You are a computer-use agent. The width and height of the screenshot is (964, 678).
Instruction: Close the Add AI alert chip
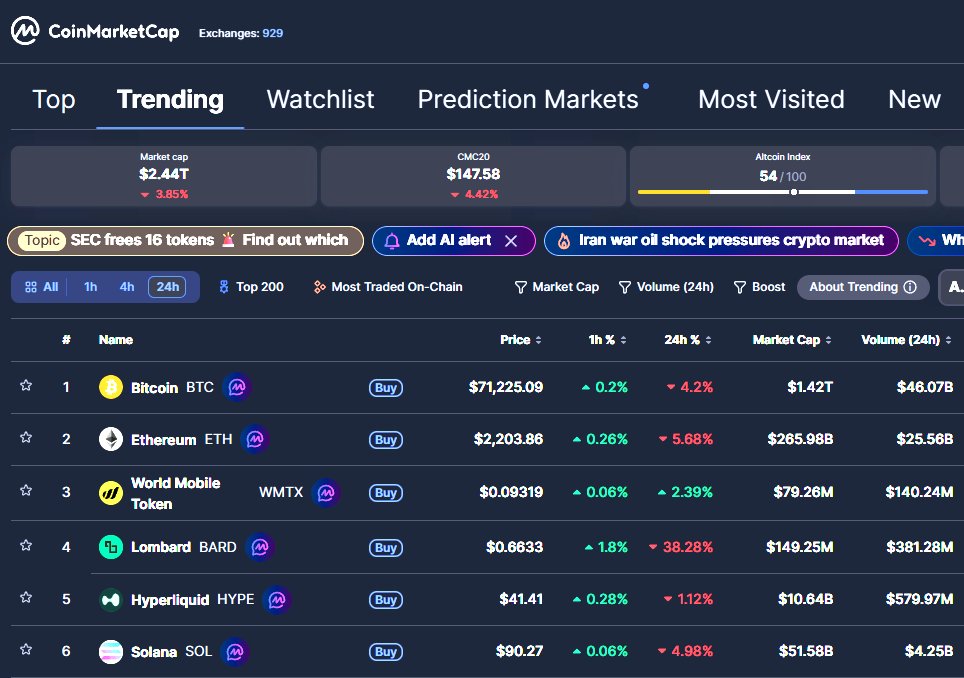coord(511,241)
